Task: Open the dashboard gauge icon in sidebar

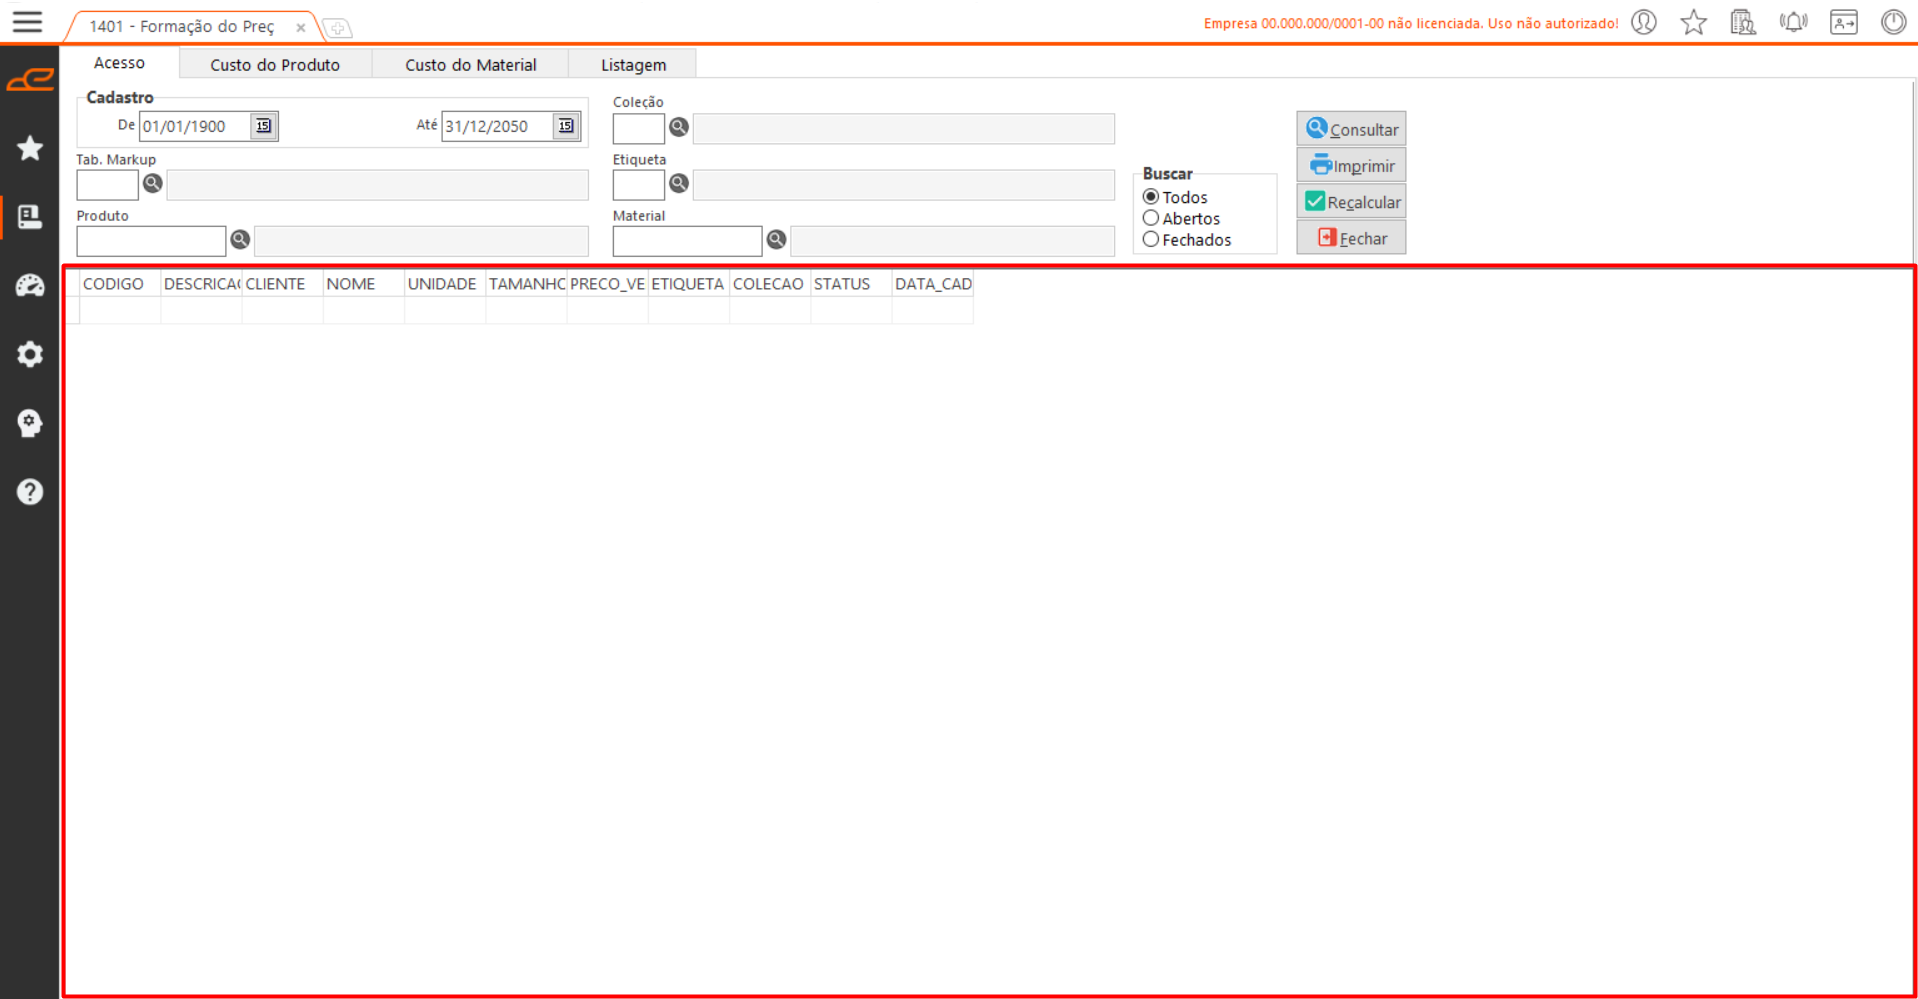Action: coord(30,286)
